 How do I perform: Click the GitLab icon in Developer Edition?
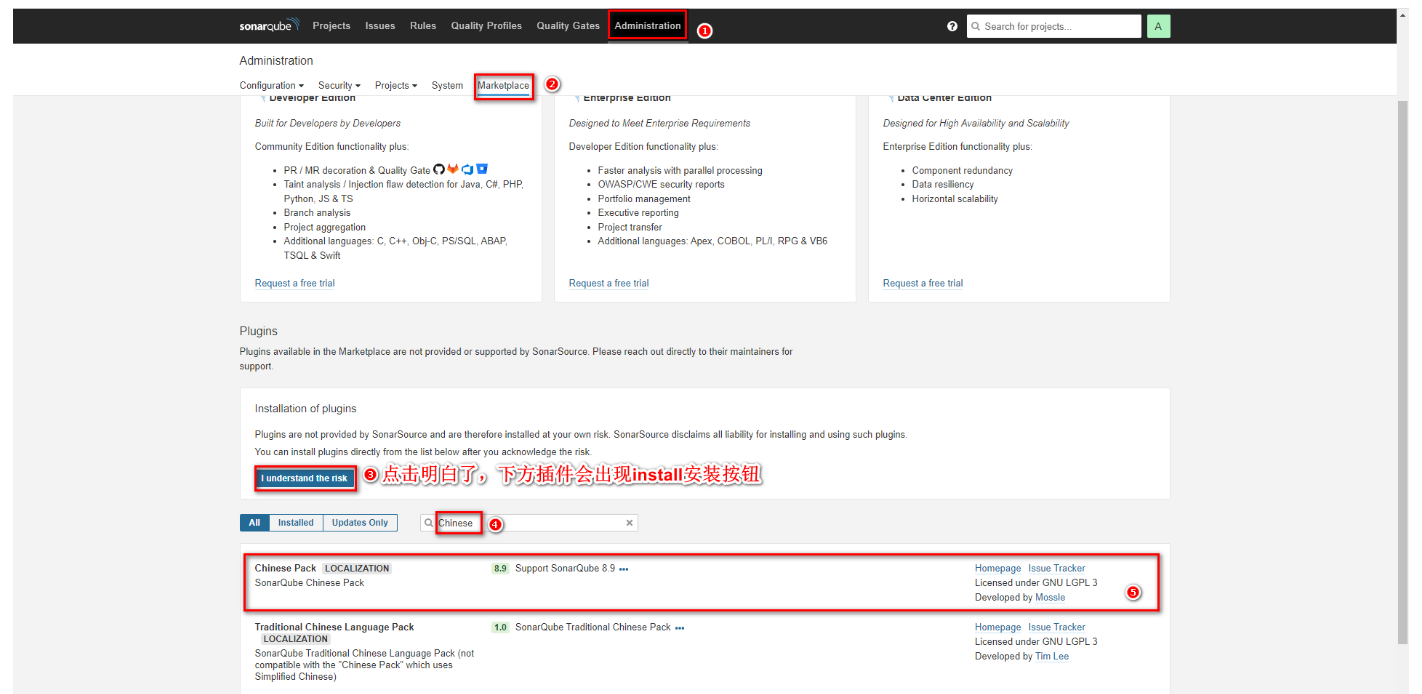pyautogui.click(x=453, y=170)
